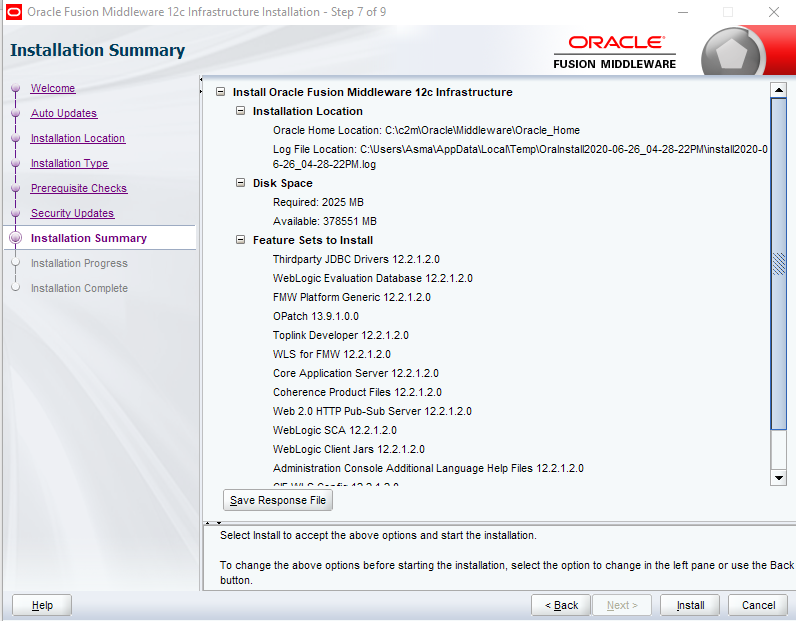The height and width of the screenshot is (621, 796).
Task: Collapse the Disk Space section
Action: click(x=241, y=183)
